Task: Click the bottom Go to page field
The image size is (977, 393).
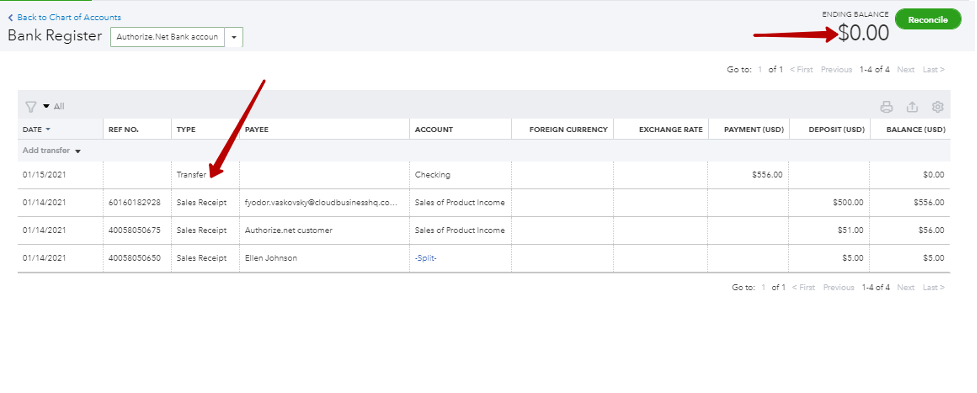Action: [763, 287]
